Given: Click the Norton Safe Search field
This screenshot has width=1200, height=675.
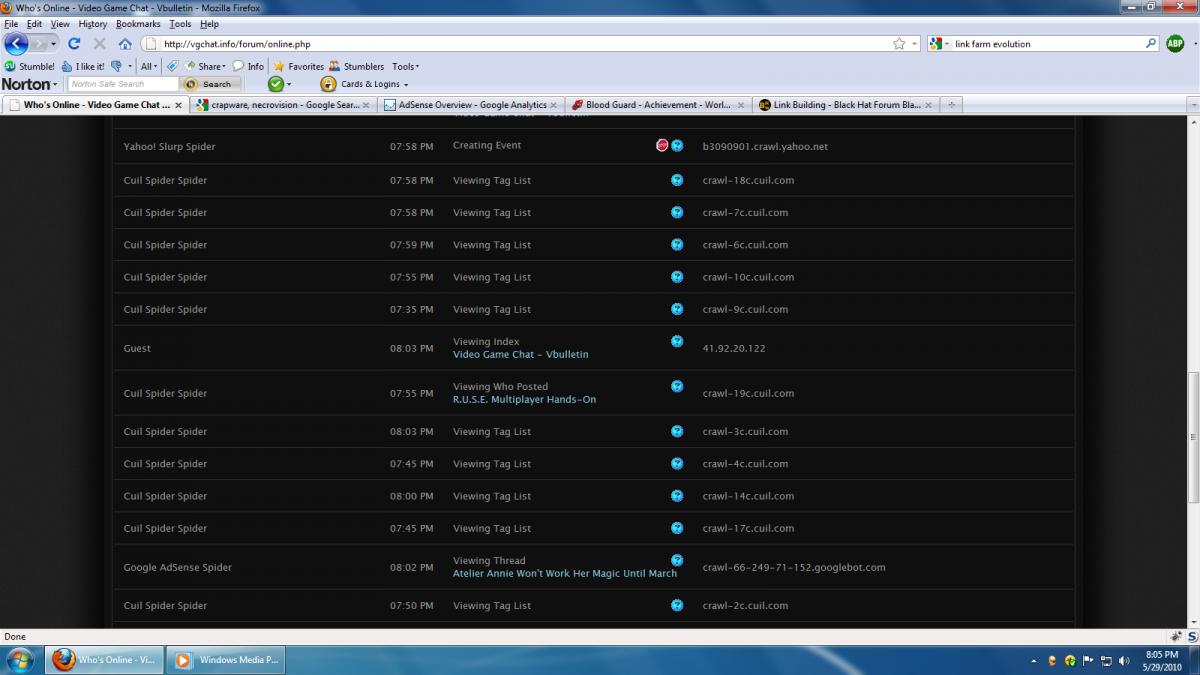Looking at the screenshot, I should coord(123,84).
